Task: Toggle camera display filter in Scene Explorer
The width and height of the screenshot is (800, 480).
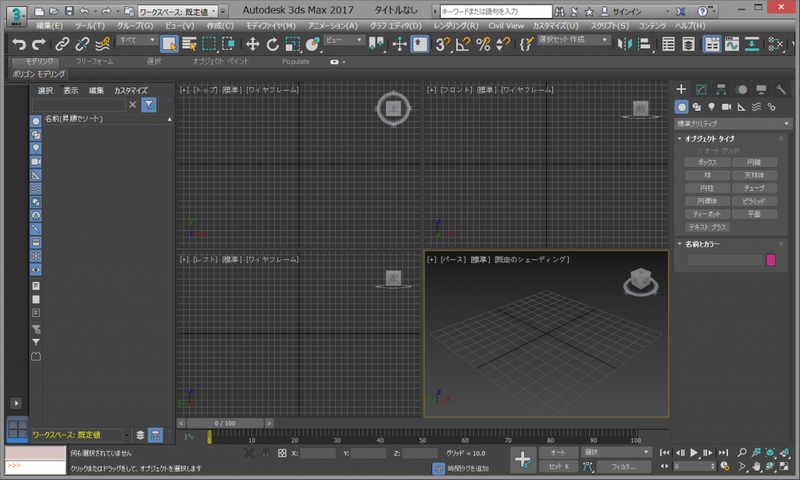Action: 36,162
